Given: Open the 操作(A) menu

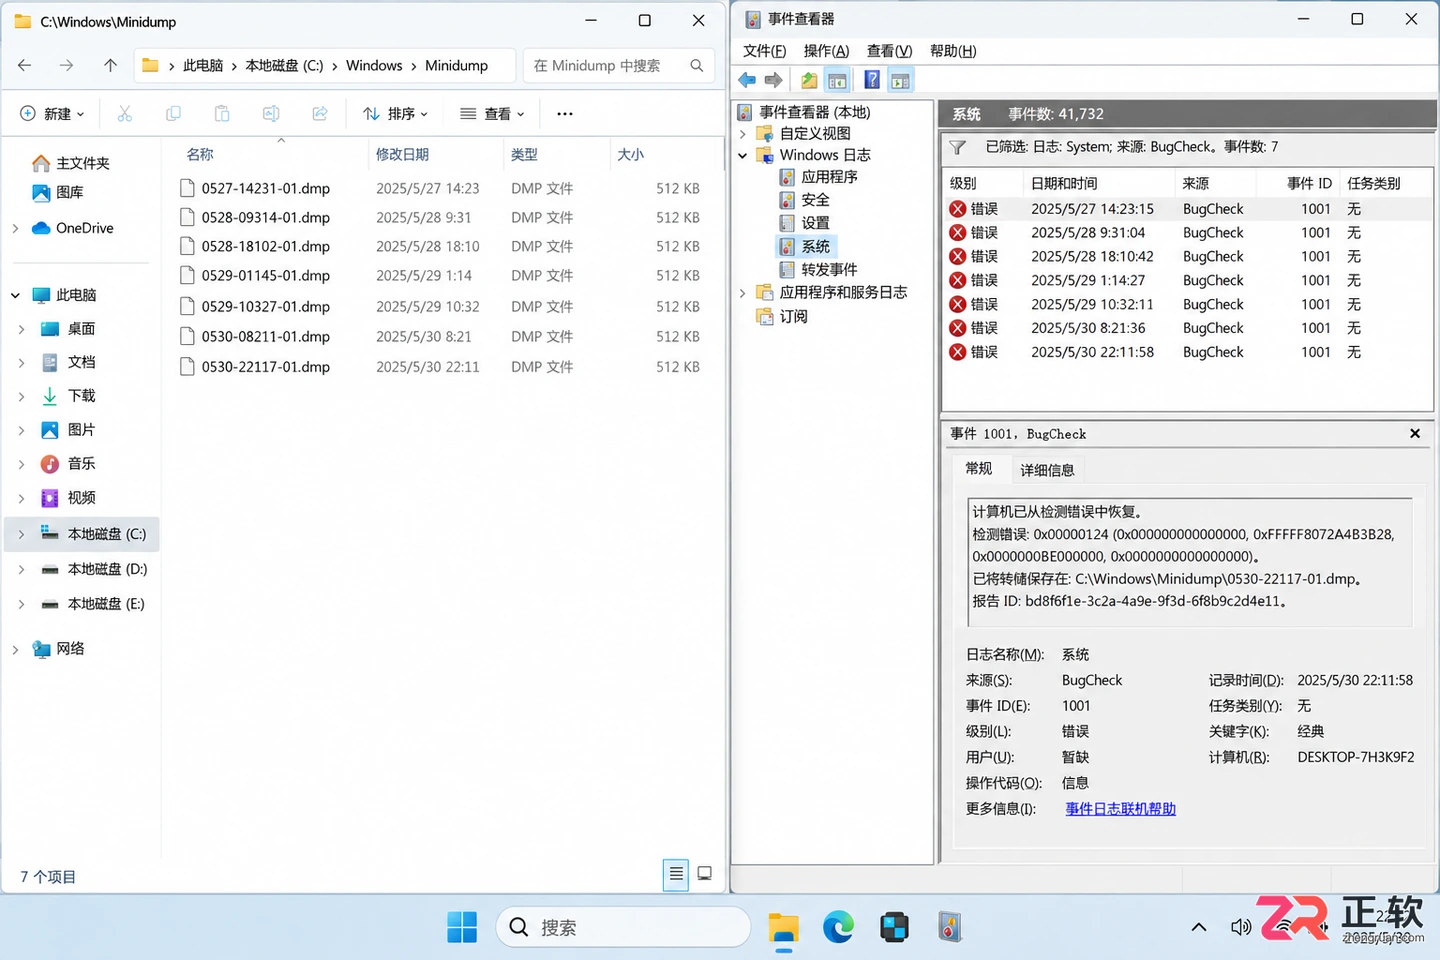Looking at the screenshot, I should 826,51.
